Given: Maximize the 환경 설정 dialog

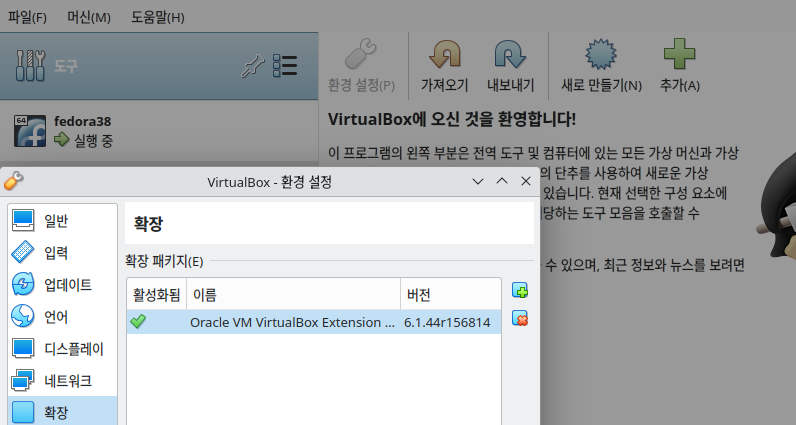Looking at the screenshot, I should 502,181.
